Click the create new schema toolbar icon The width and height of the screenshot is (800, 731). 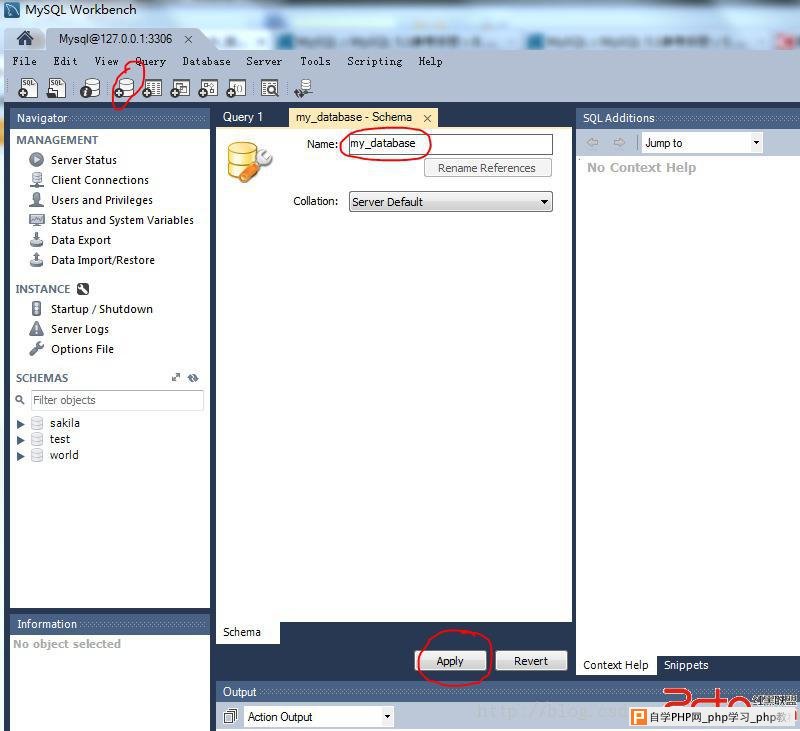124,88
